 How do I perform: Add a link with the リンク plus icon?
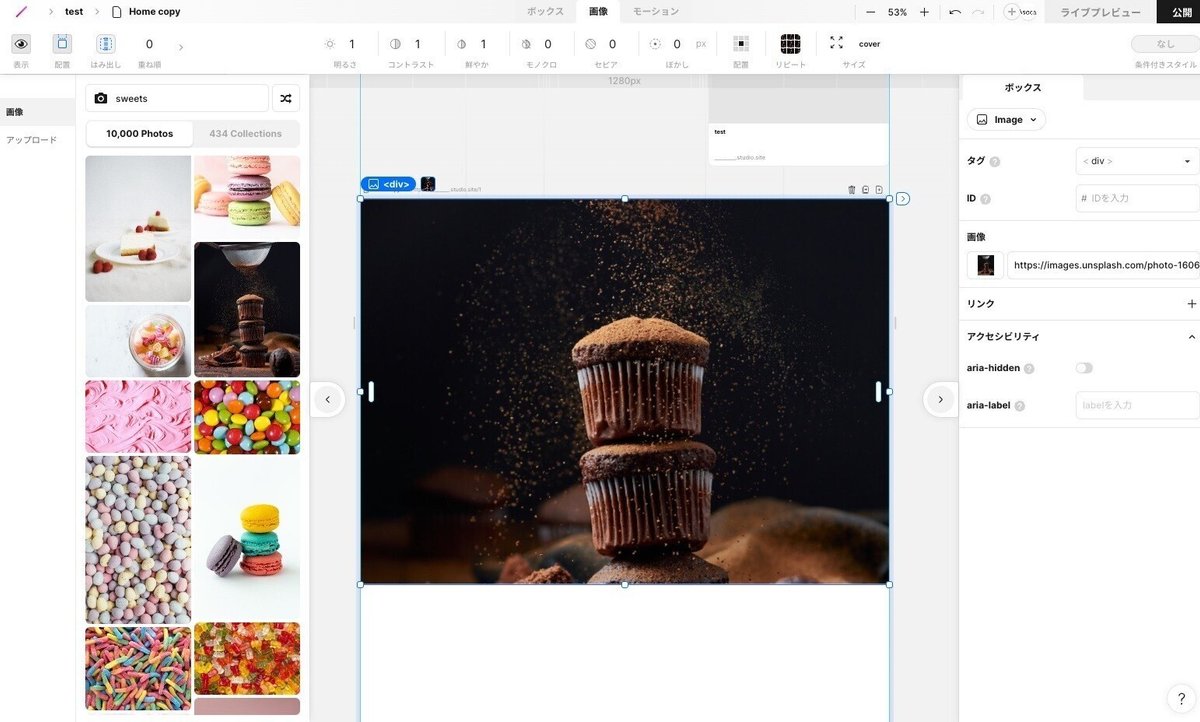point(1191,304)
